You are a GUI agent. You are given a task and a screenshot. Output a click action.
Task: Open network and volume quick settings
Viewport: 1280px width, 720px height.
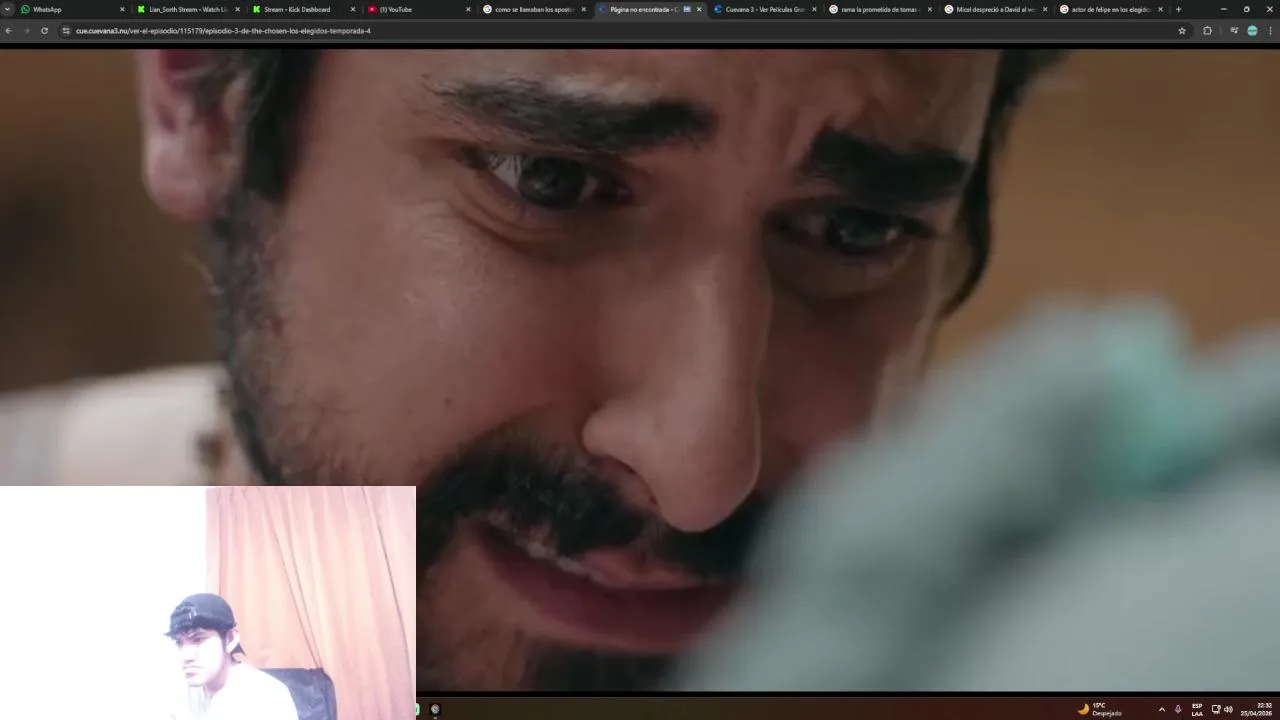coord(1222,709)
